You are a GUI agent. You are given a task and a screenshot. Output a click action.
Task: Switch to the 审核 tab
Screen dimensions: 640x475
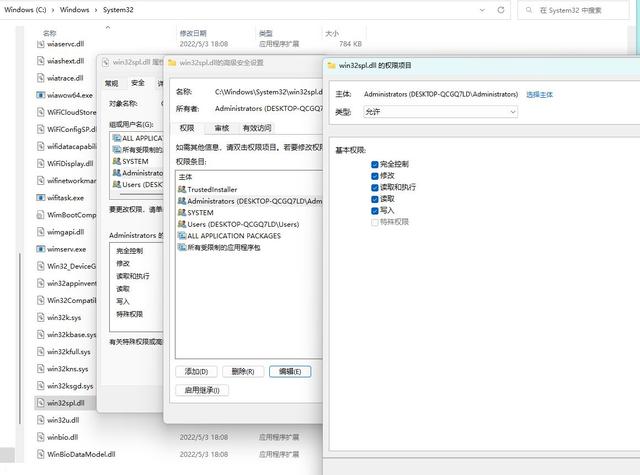tap(221, 128)
